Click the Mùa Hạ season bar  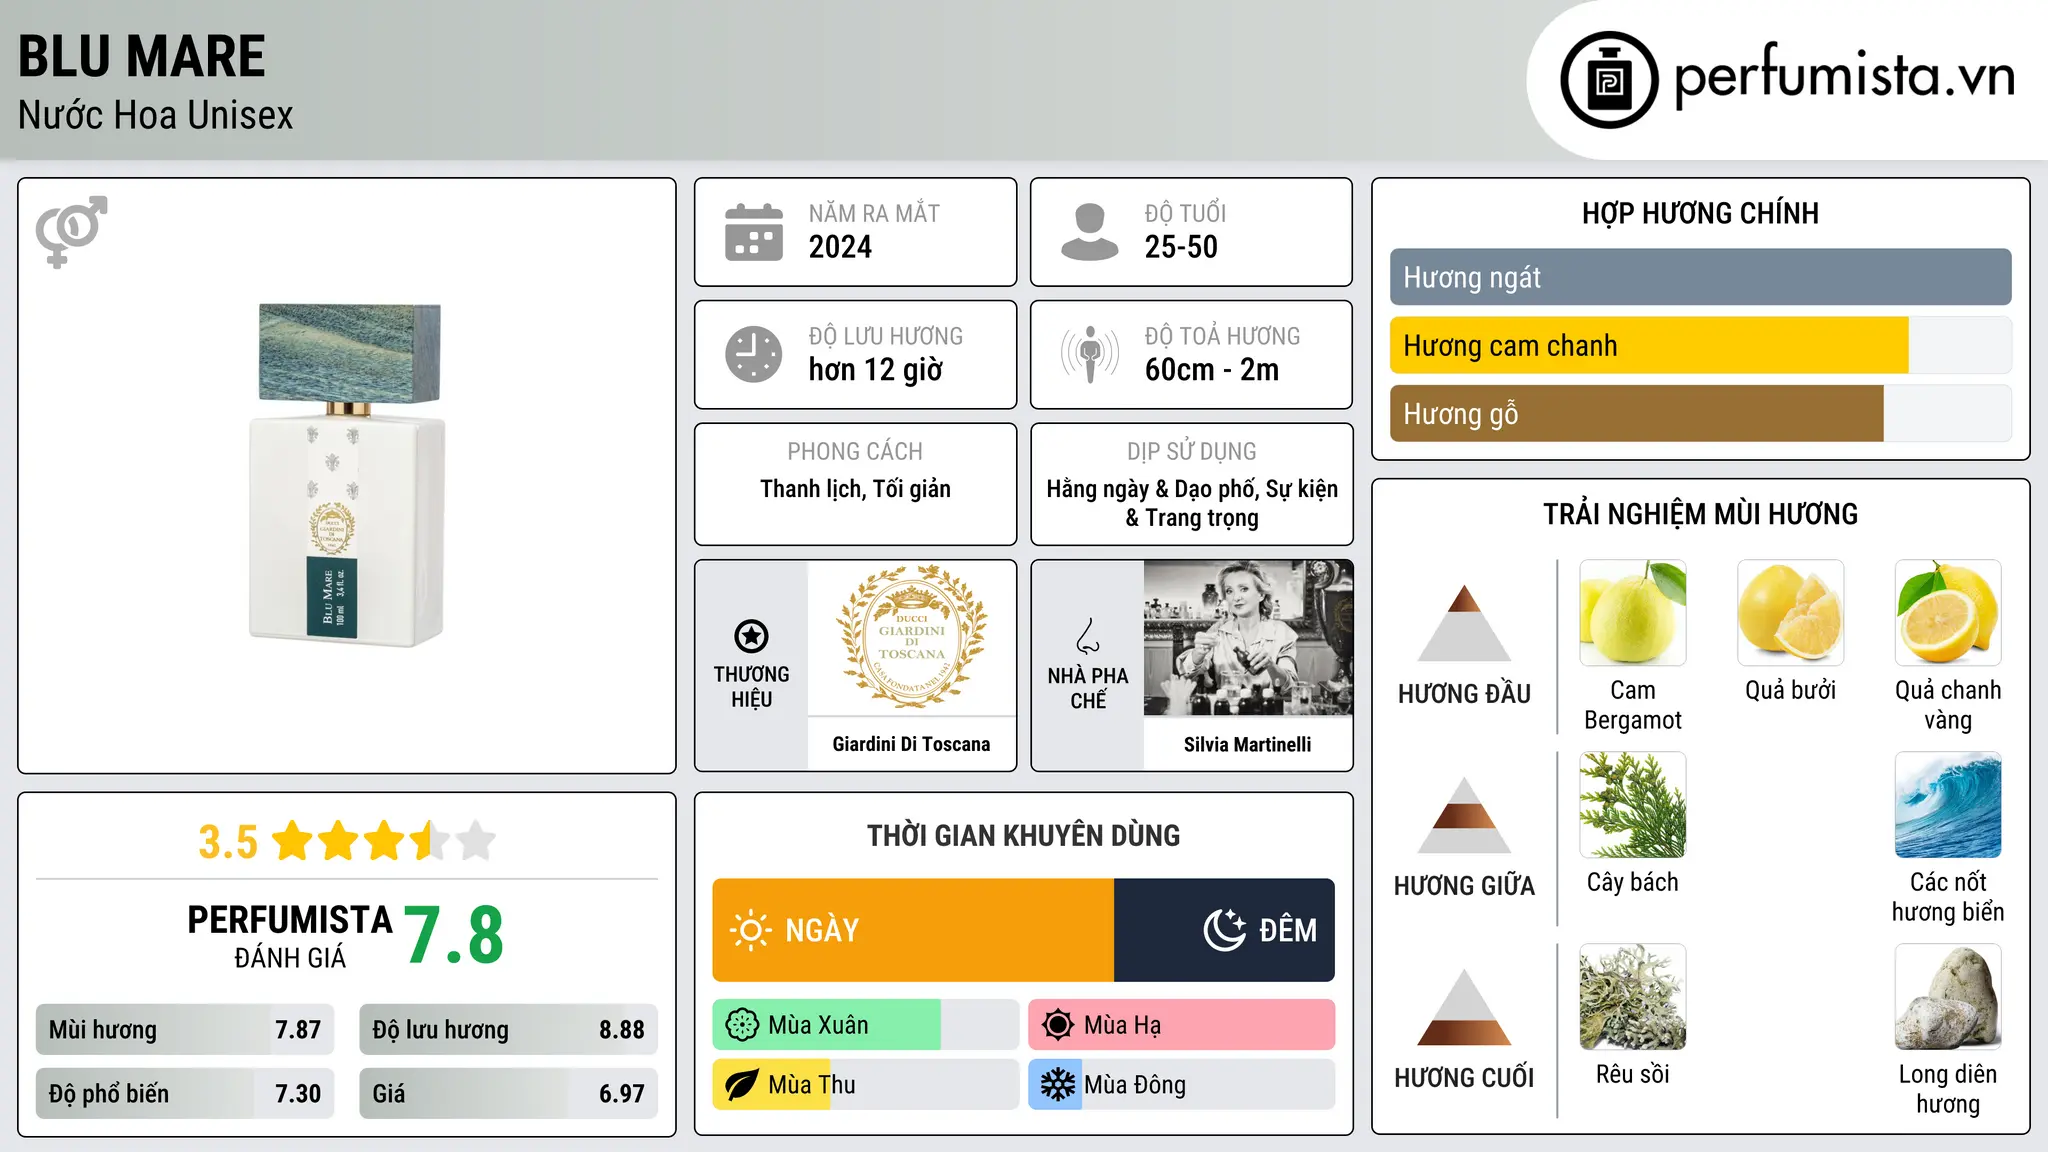(x=1182, y=1025)
